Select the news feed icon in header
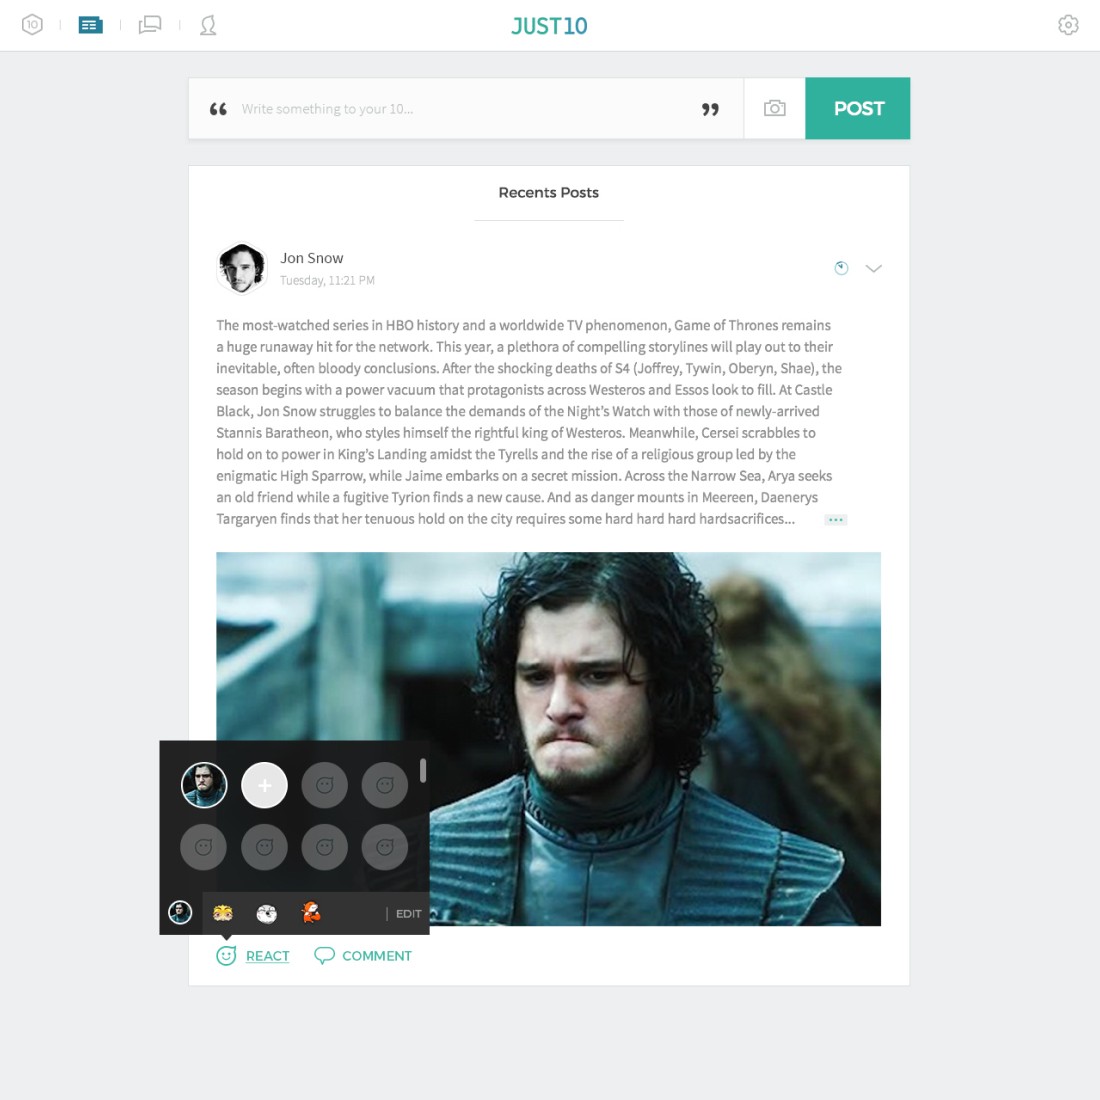 coord(90,26)
